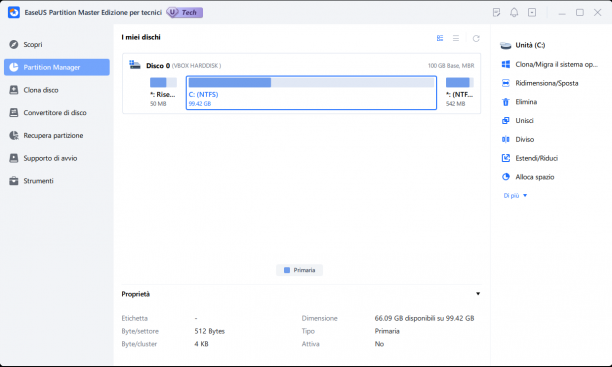
Task: Click I miei dischi heading
Action: pos(141,37)
